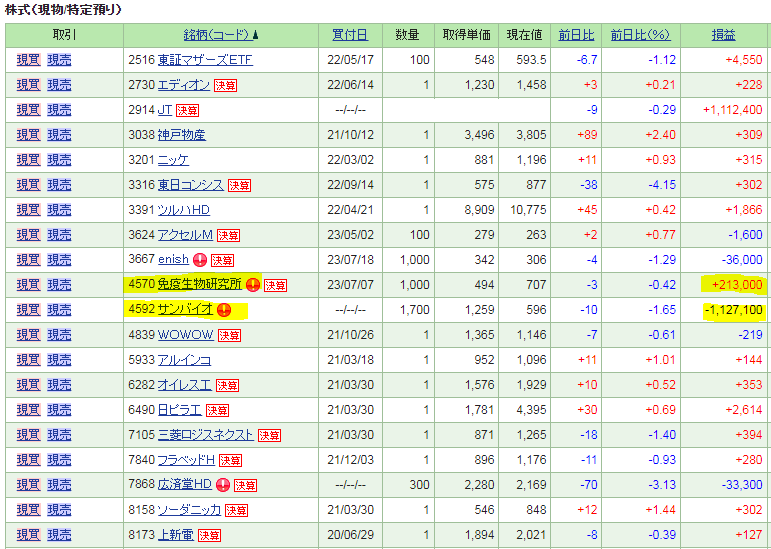Open 神戸物産 stock link
Screen dimensions: 771x549
[182, 135]
